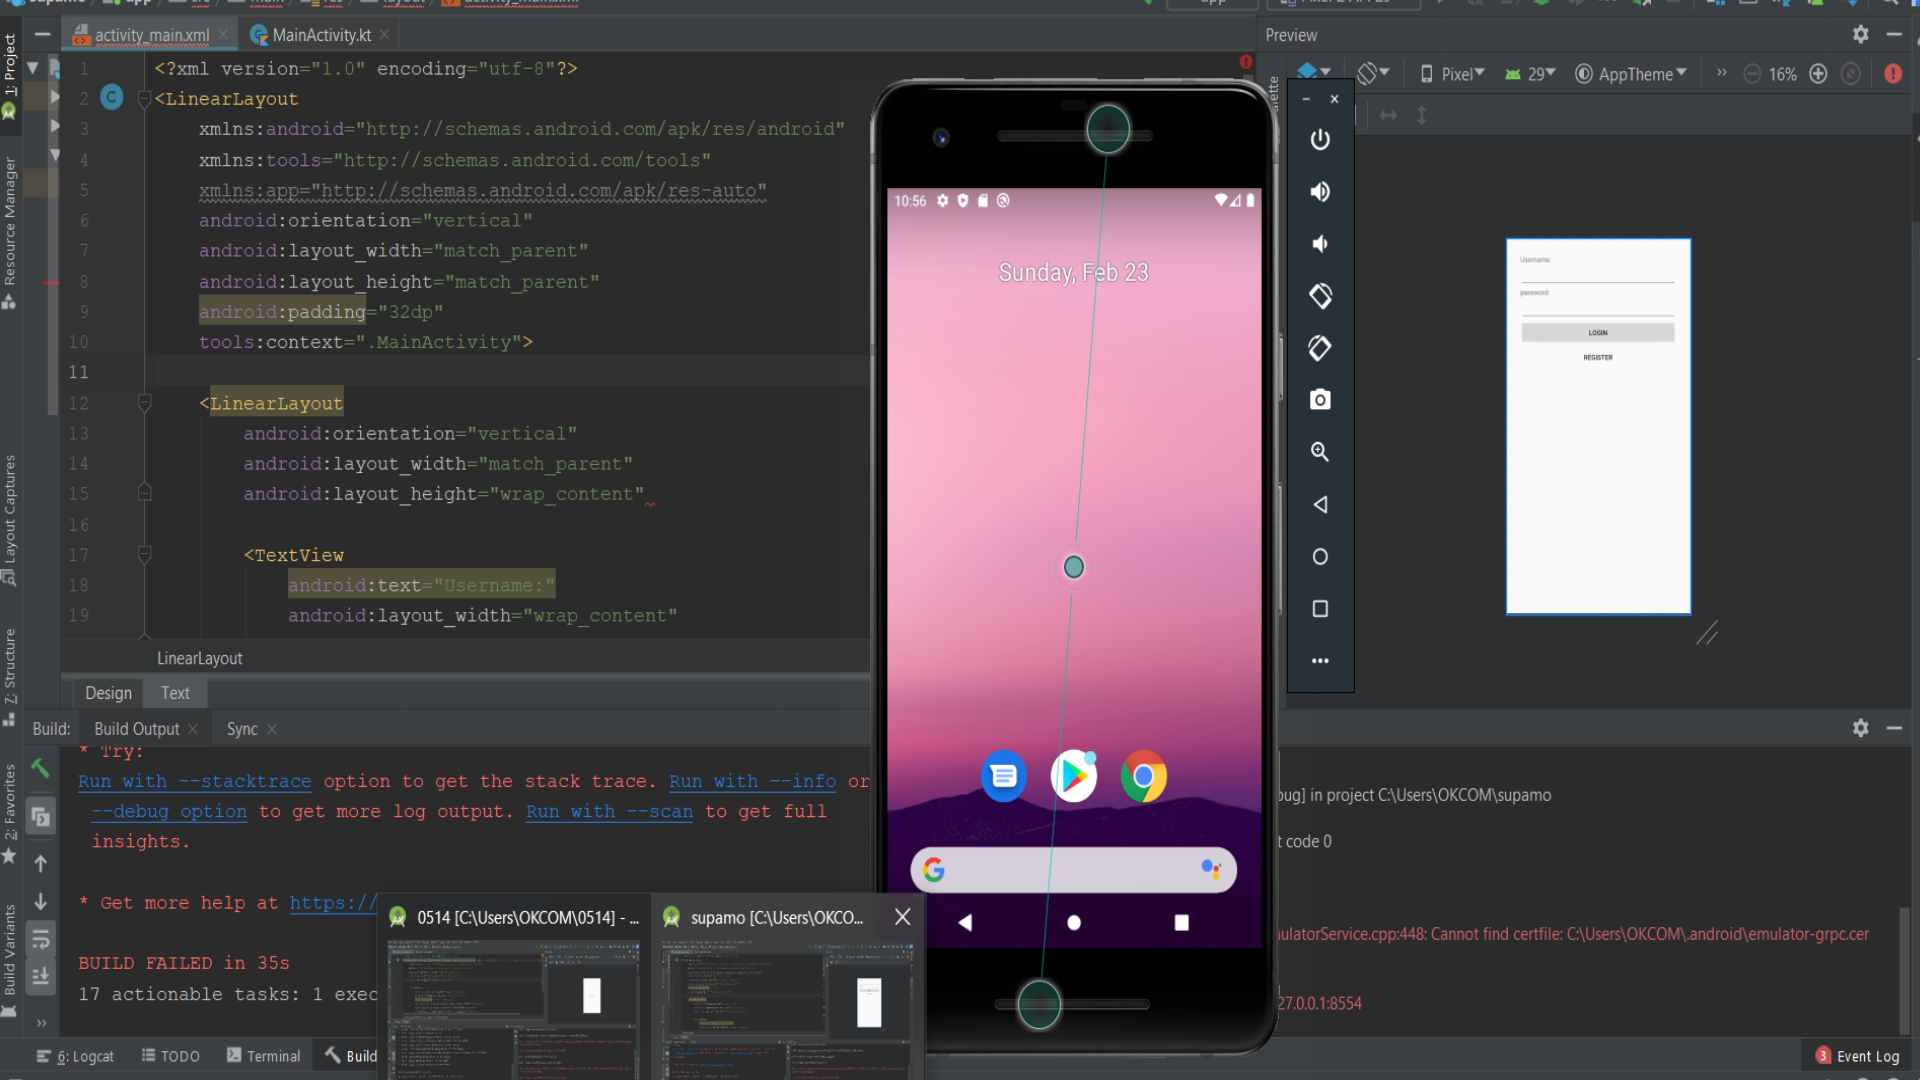This screenshot has width=1920, height=1080.
Task: Collapse the nested LinearLayout fold marker
Action: click(x=144, y=403)
